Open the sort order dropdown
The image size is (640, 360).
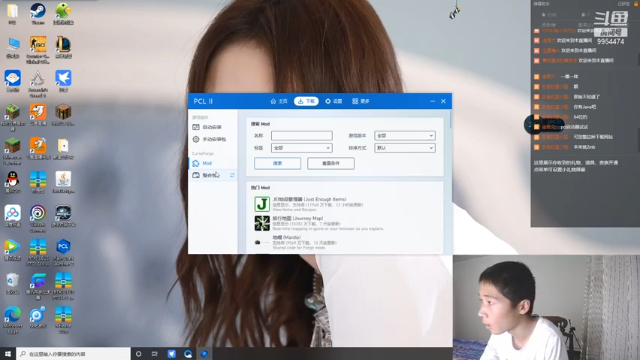pos(405,148)
